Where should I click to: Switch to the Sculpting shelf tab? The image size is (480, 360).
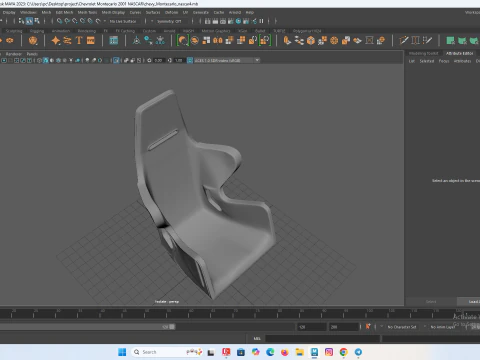(14, 31)
